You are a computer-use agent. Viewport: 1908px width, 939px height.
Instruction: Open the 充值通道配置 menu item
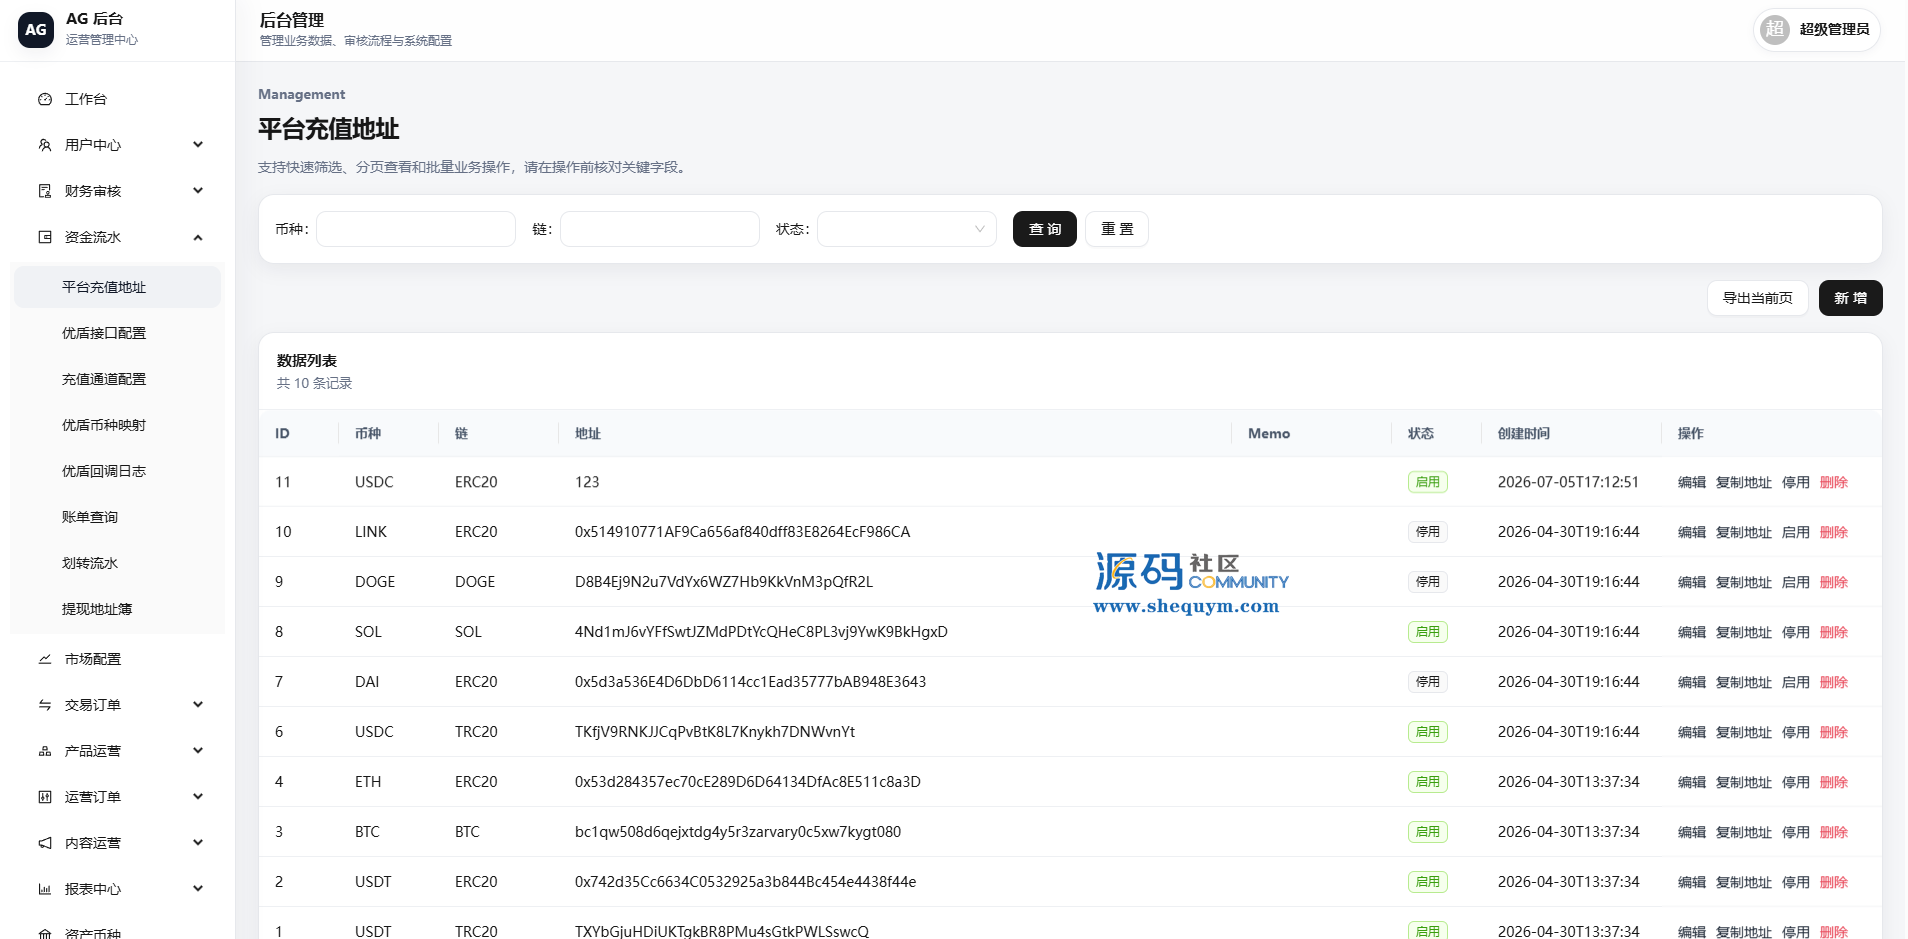pos(117,379)
